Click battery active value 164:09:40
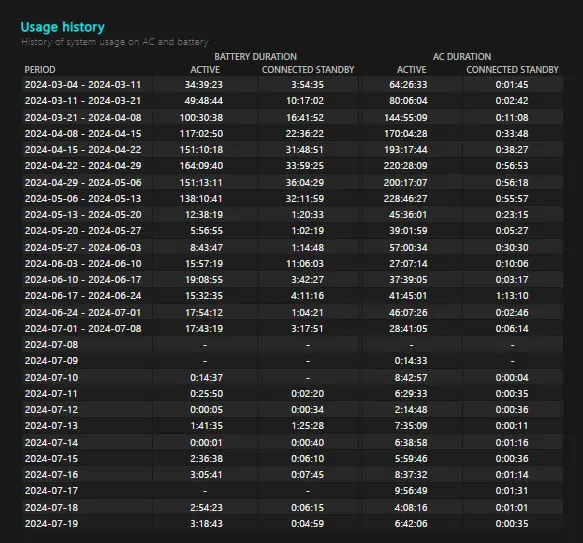583x543 pixels. click(x=201, y=166)
